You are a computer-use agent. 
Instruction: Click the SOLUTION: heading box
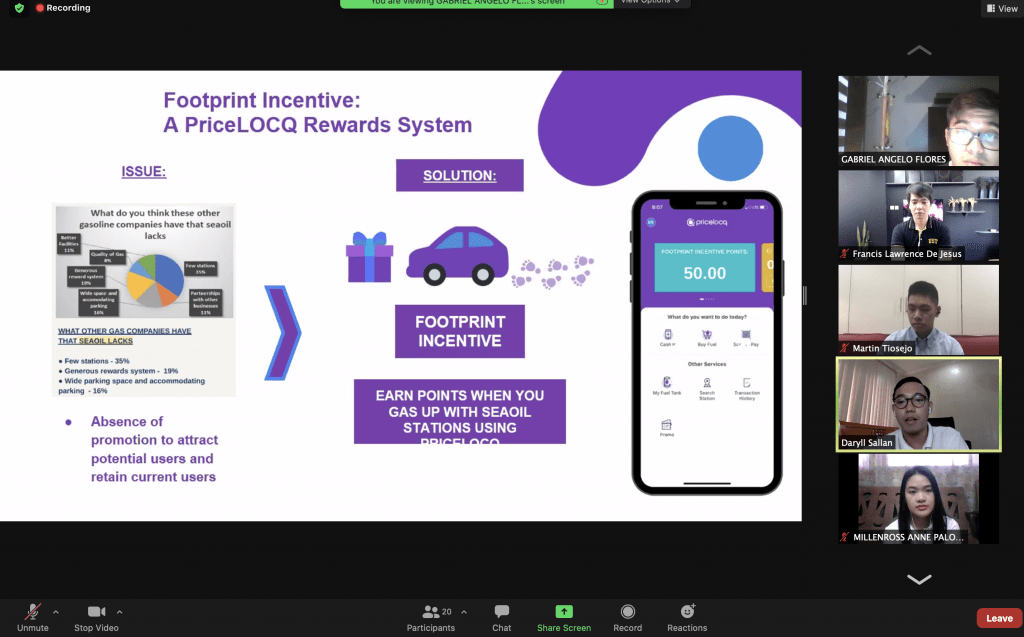(x=460, y=175)
